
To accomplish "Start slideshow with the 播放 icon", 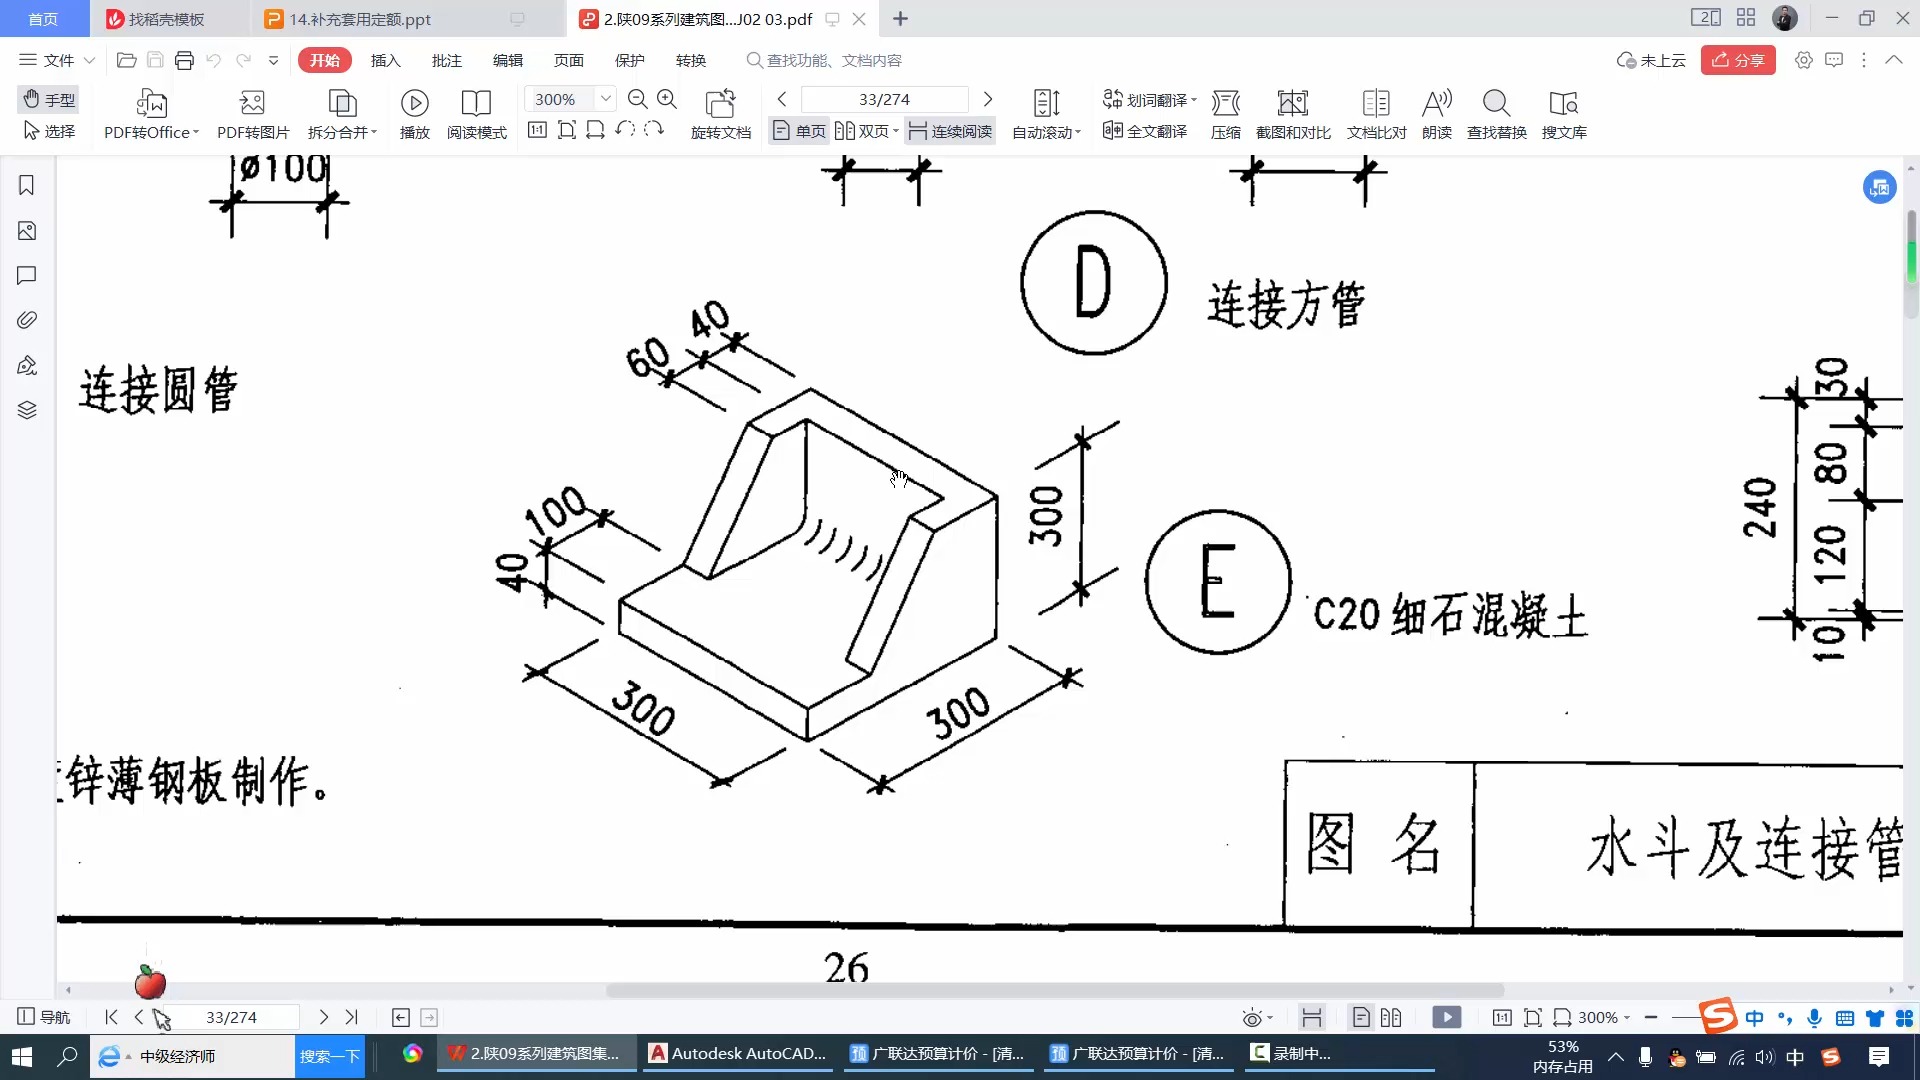I will pyautogui.click(x=414, y=114).
